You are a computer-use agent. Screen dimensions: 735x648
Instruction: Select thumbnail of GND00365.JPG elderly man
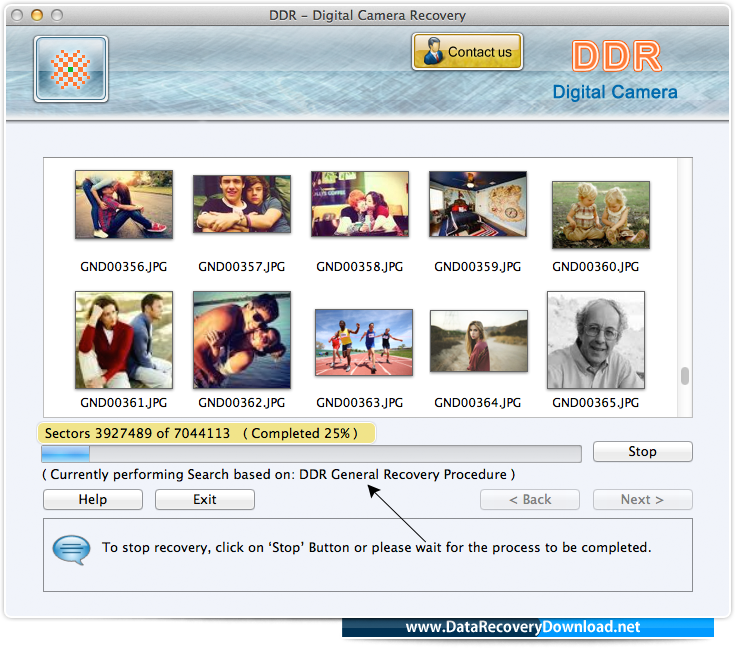pyautogui.click(x=596, y=340)
